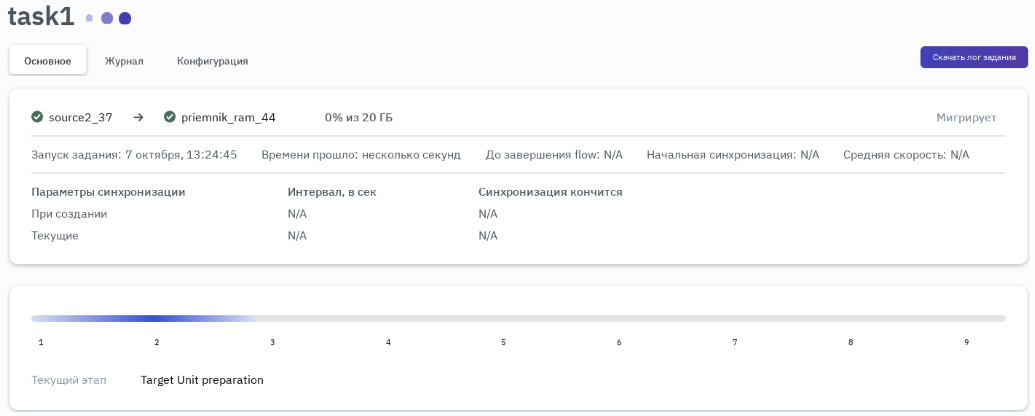The width and height of the screenshot is (1035, 416).
Task: Pick stage marker number 7
Action: [735, 342]
